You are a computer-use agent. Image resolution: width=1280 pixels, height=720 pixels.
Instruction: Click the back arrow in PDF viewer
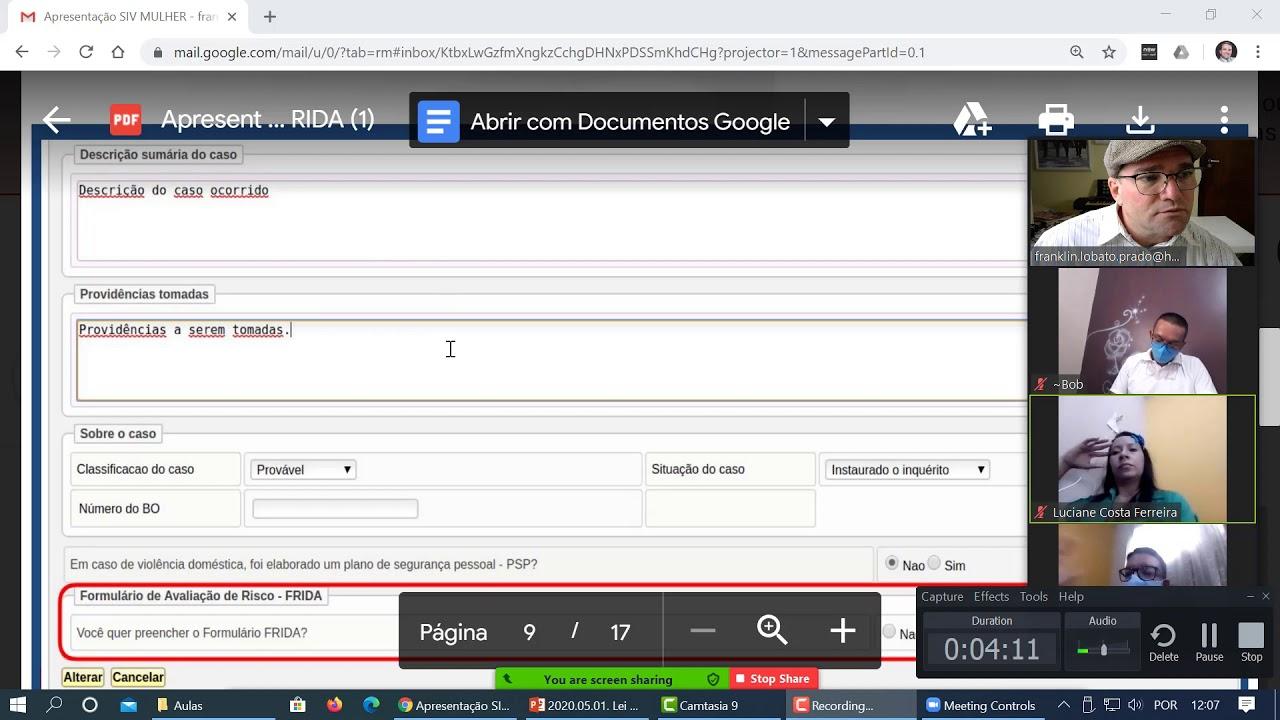(x=57, y=121)
